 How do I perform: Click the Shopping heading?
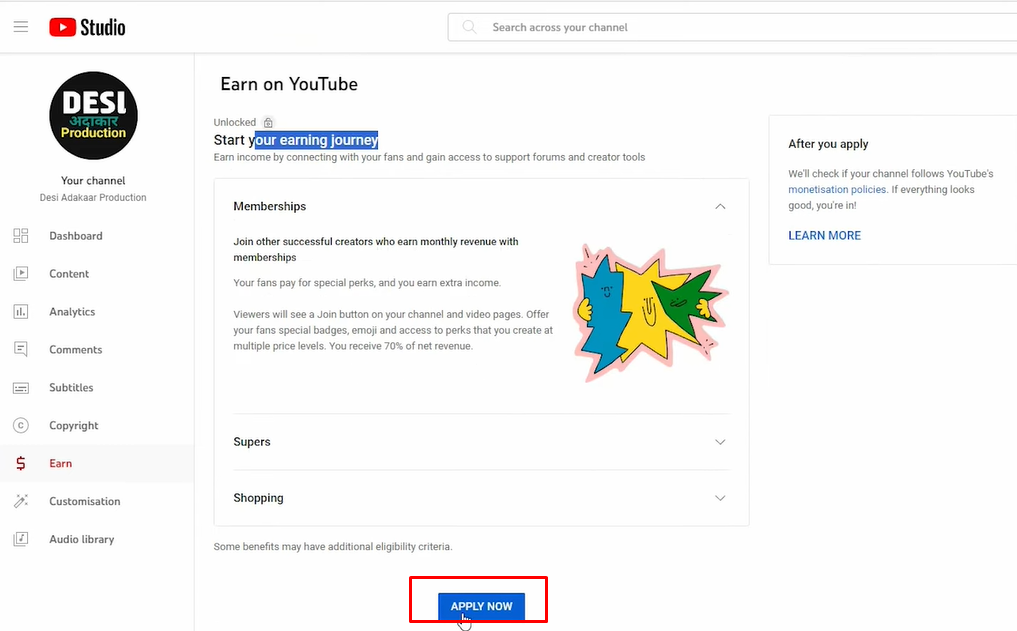258,498
